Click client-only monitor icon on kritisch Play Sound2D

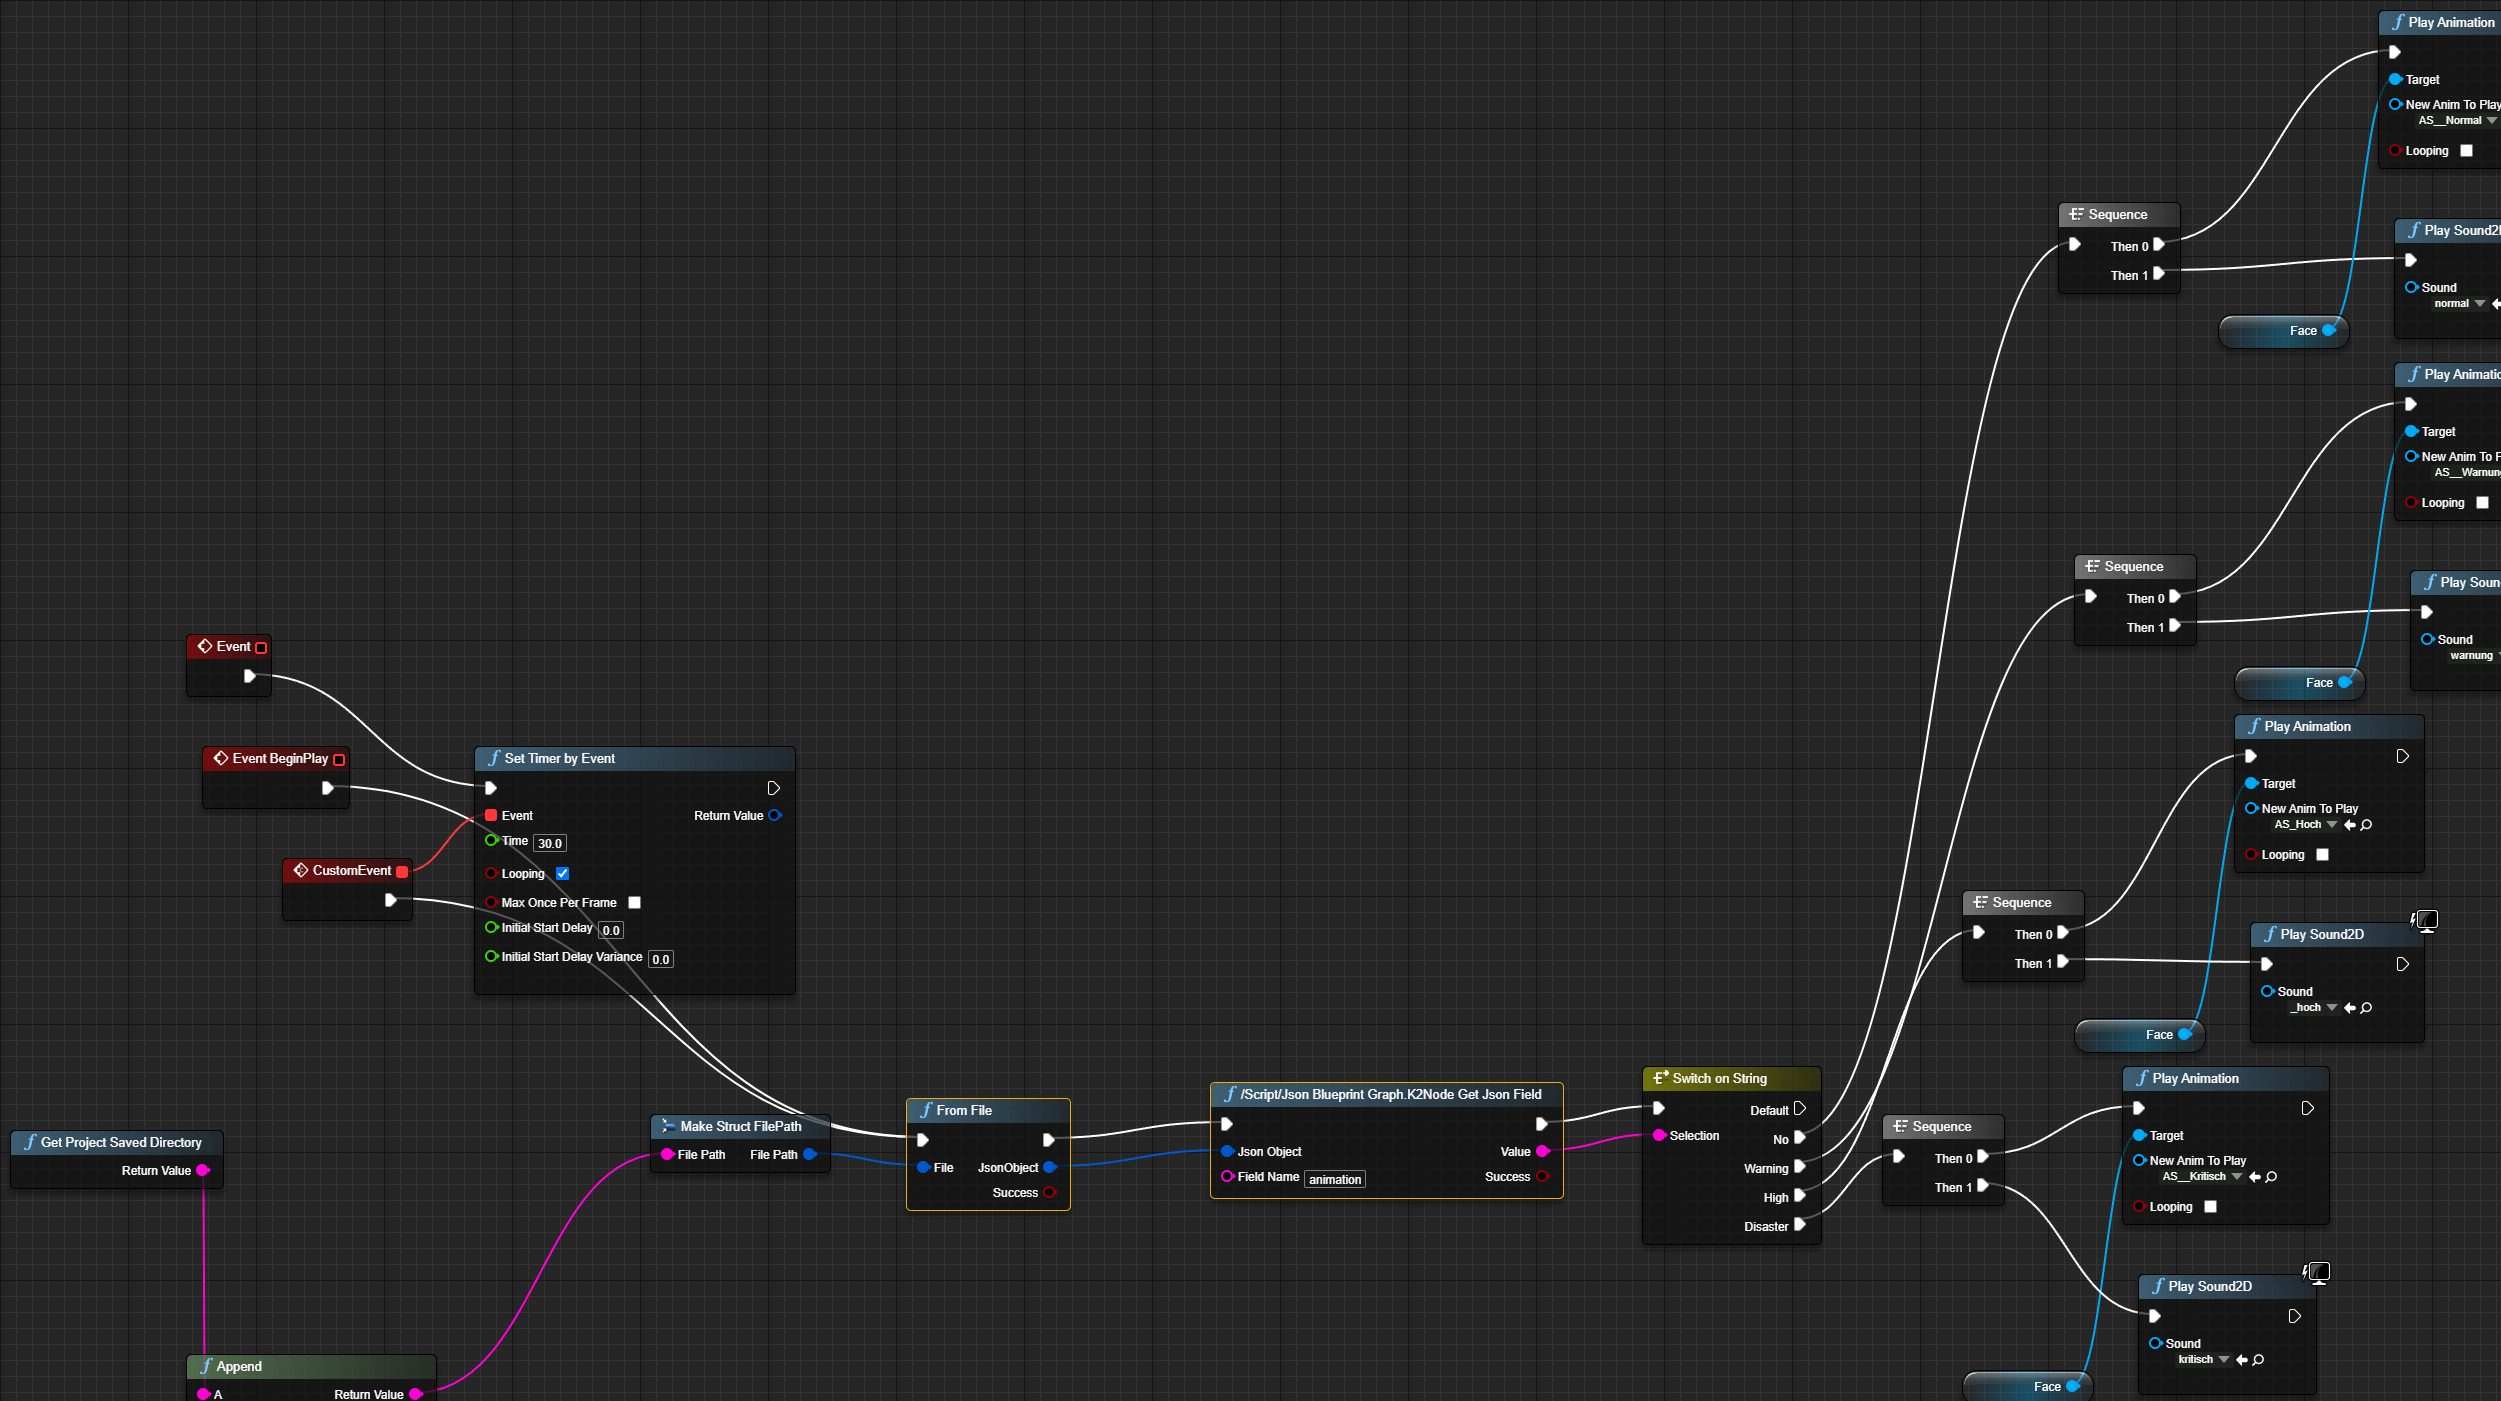pos(2318,1272)
